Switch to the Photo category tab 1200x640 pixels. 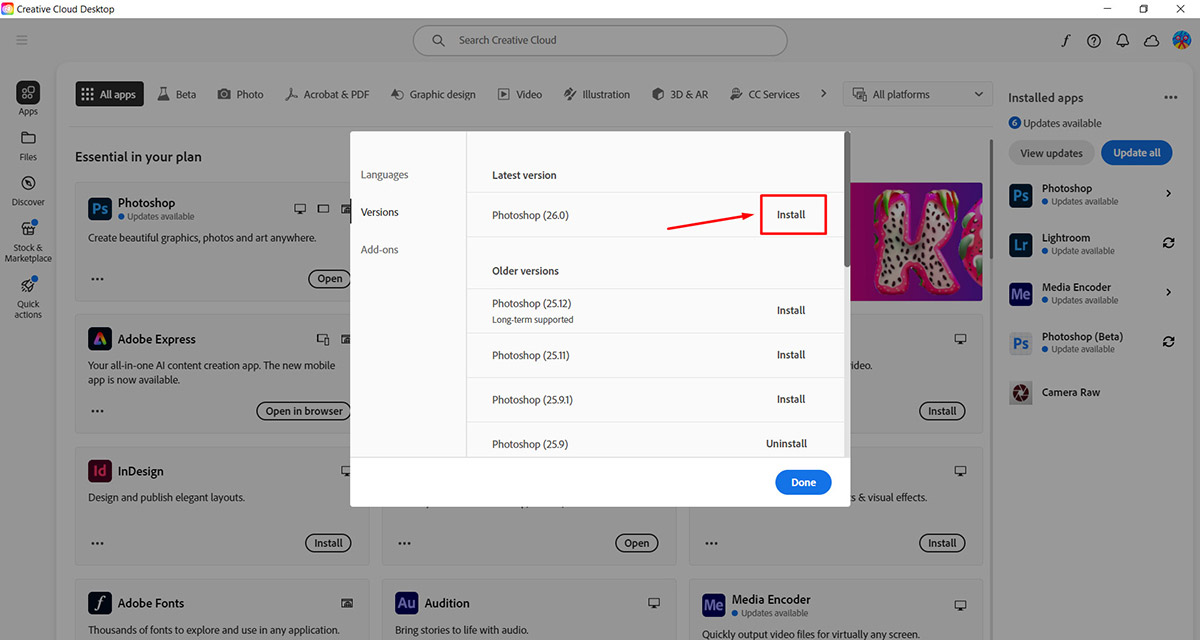click(240, 95)
